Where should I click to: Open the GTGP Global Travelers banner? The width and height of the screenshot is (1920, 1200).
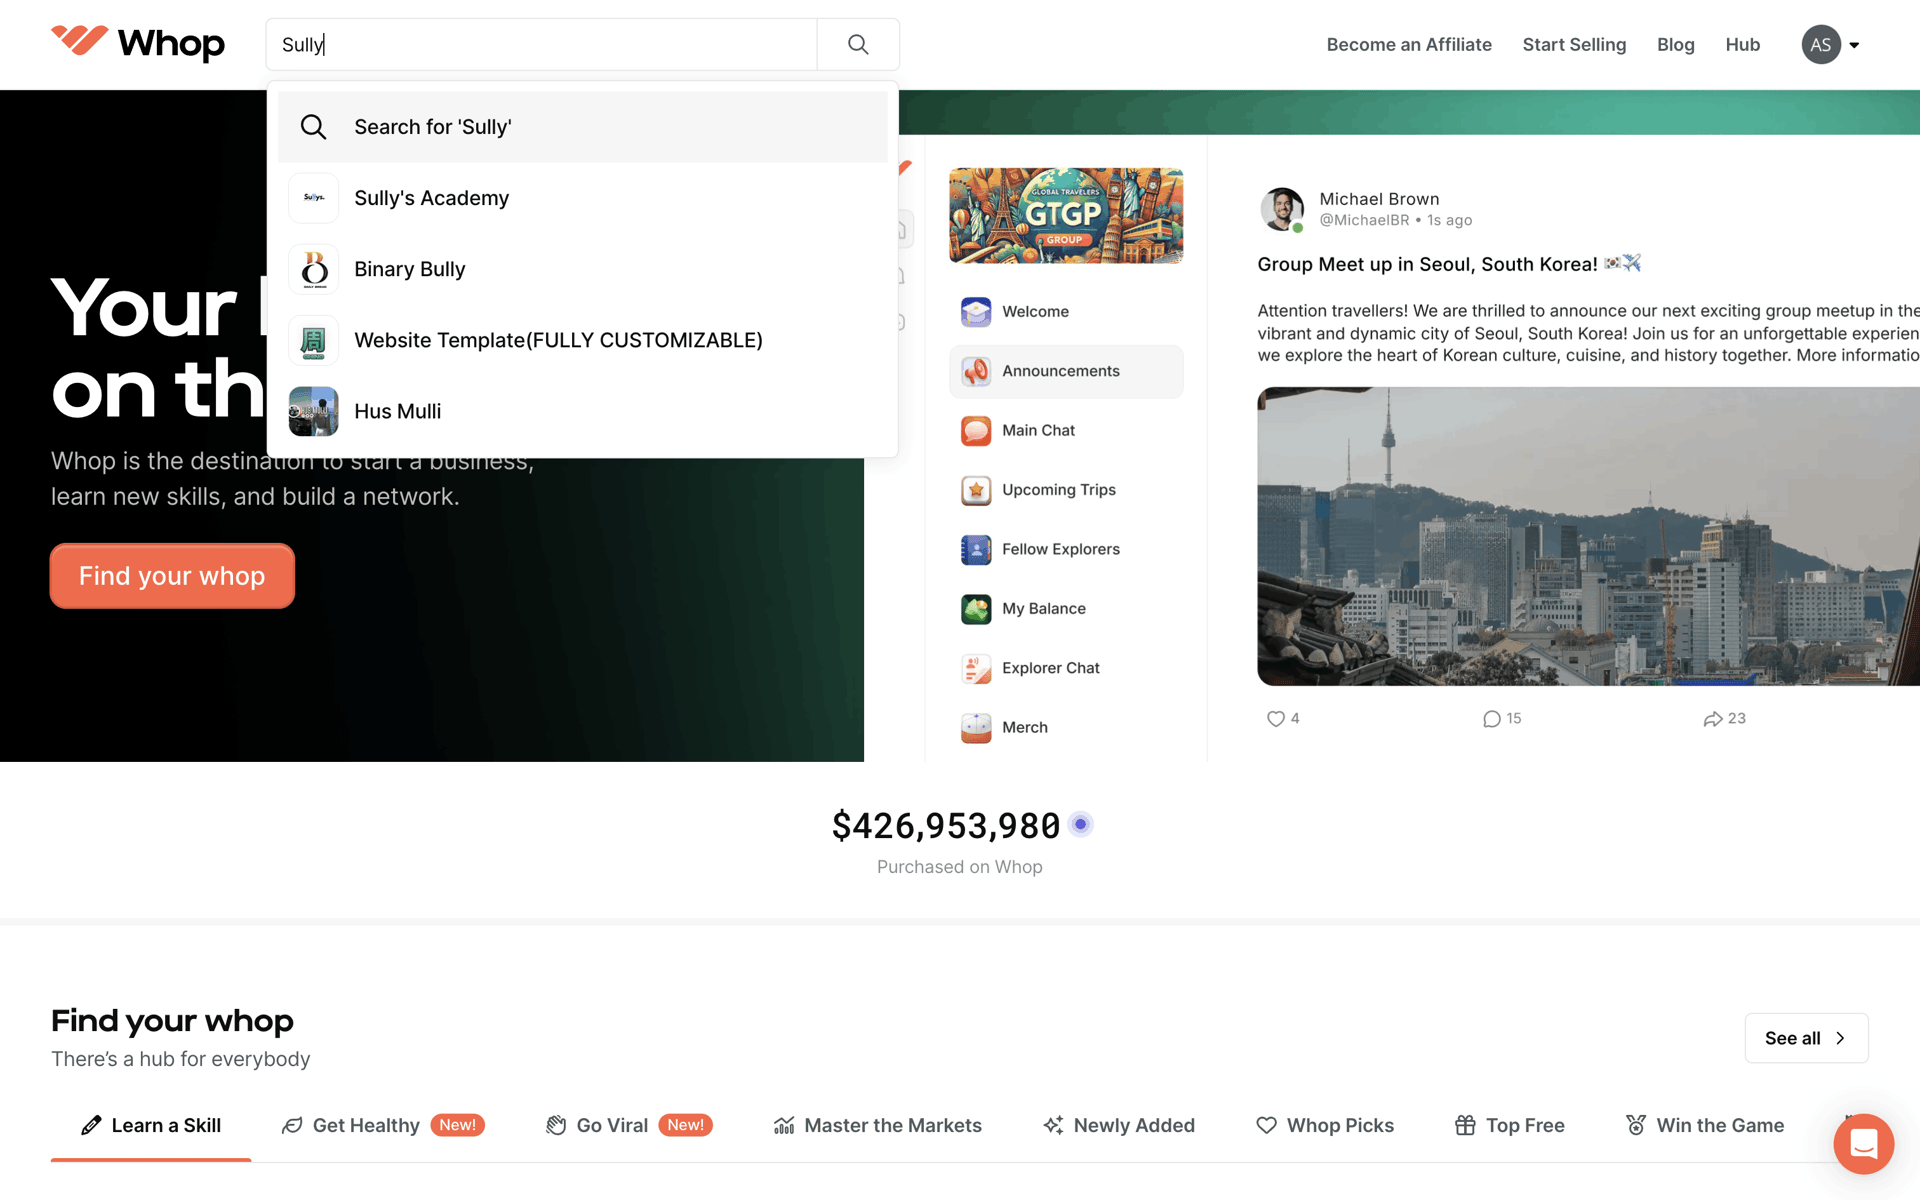(1066, 216)
